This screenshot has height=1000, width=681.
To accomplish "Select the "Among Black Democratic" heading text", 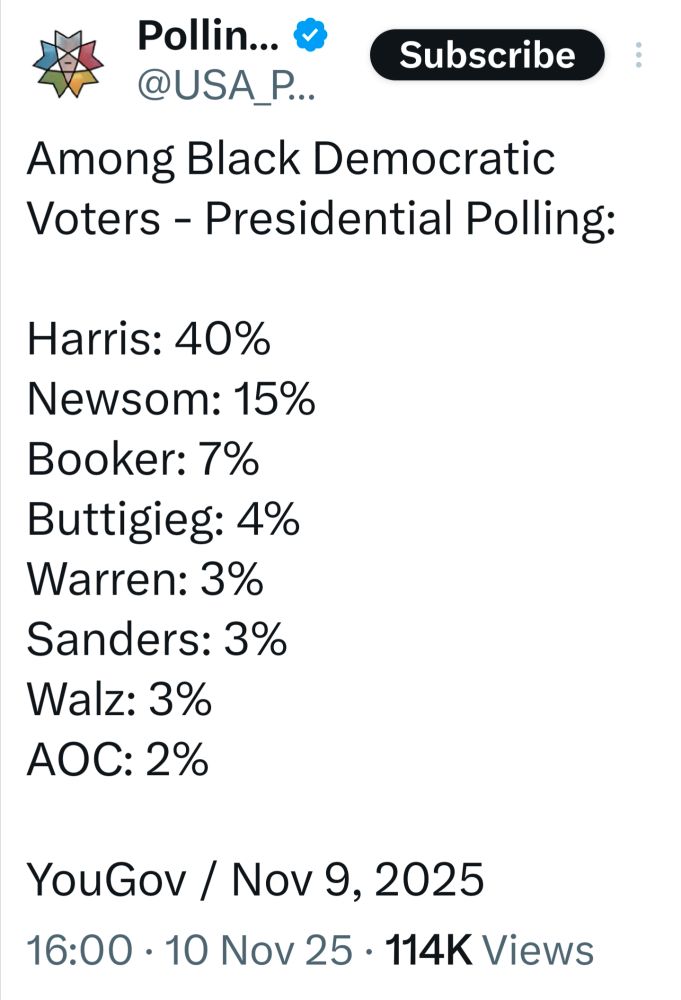I will point(291,159).
